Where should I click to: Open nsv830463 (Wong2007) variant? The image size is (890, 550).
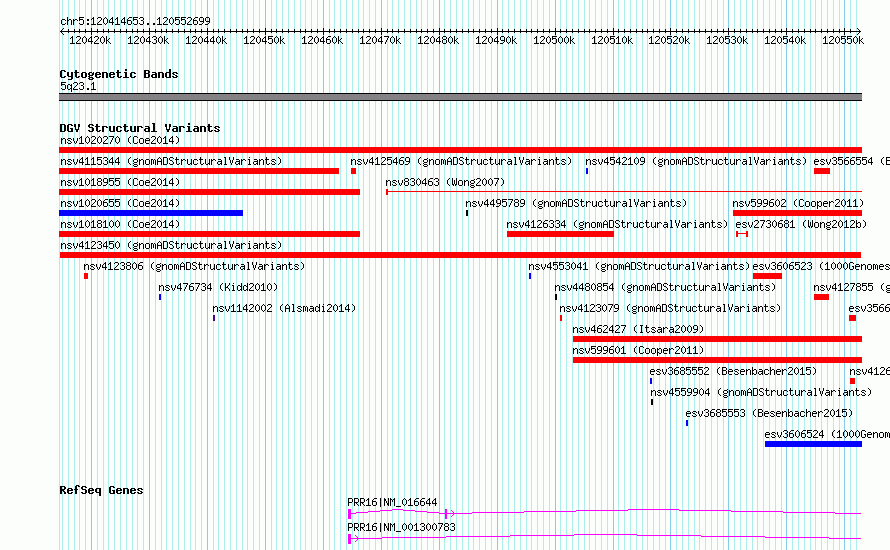(x=445, y=182)
